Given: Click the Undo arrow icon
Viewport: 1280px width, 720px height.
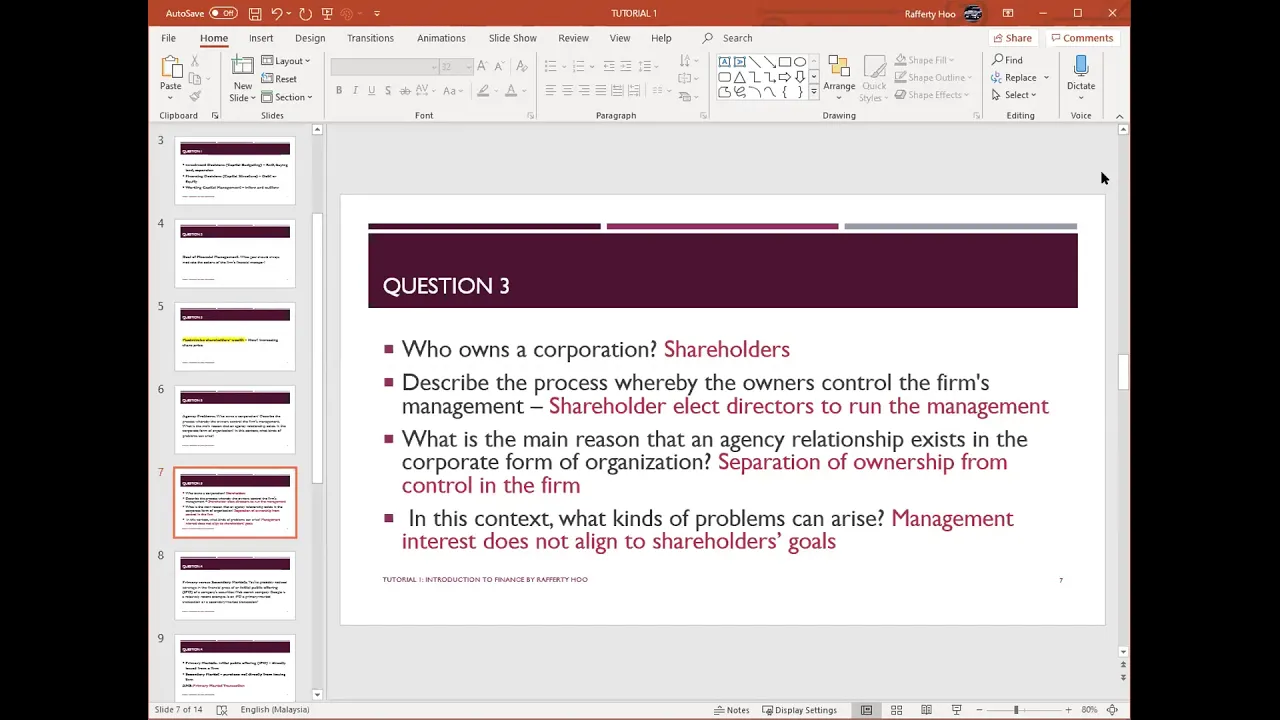Looking at the screenshot, I should coord(277,13).
